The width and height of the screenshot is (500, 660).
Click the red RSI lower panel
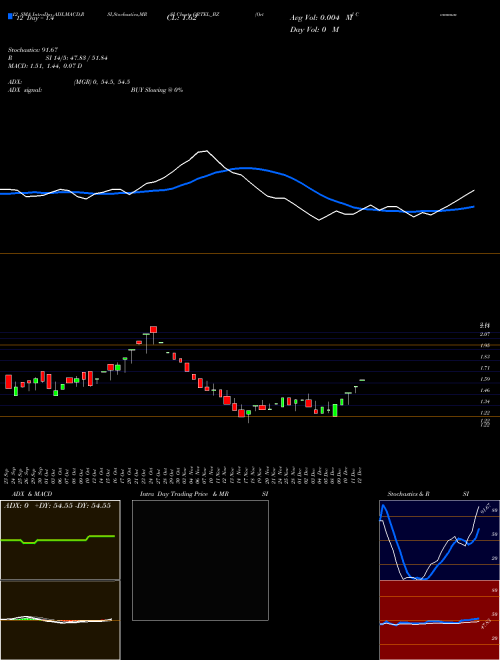point(440,620)
